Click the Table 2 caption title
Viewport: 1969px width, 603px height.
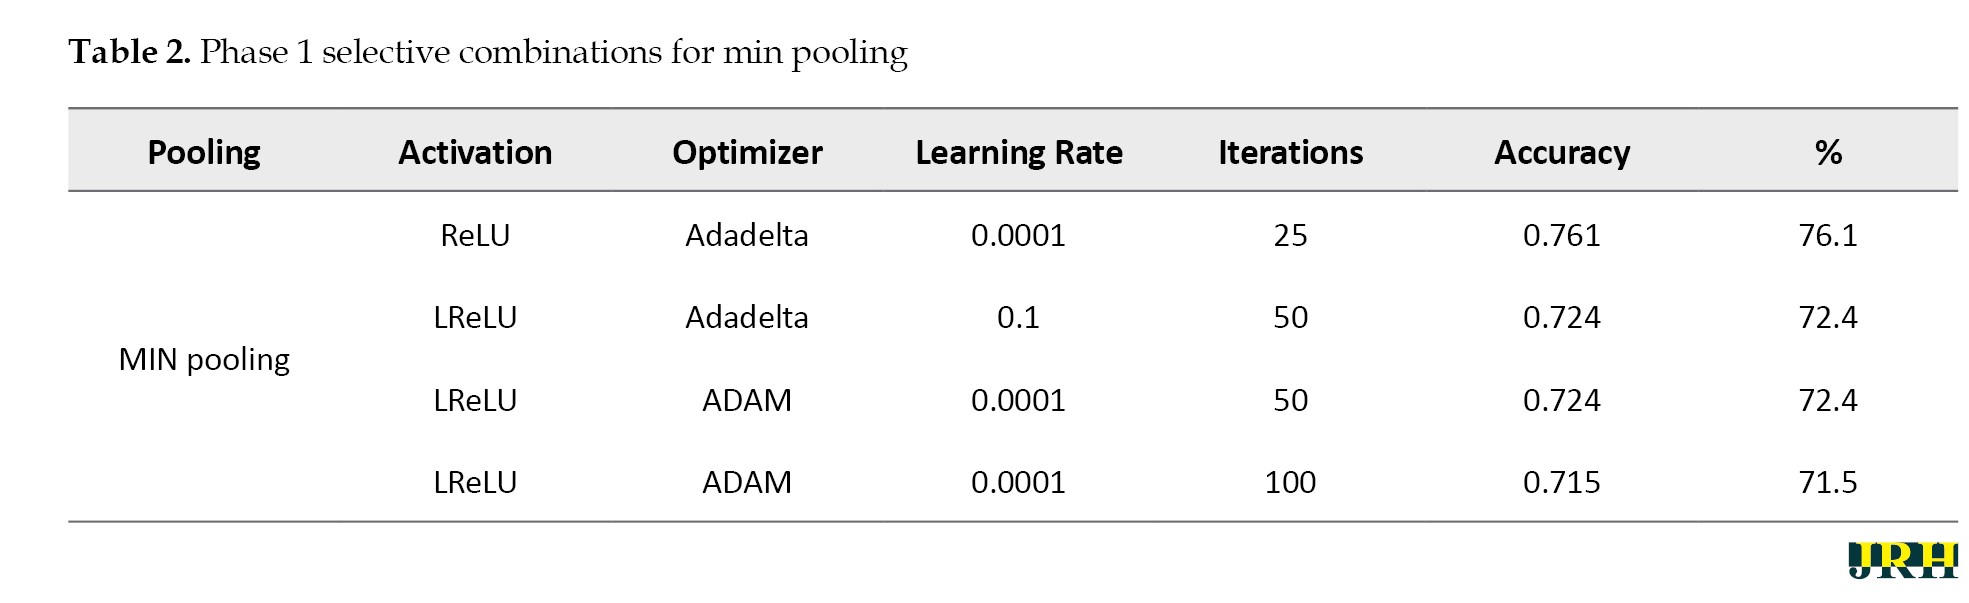coord(487,52)
